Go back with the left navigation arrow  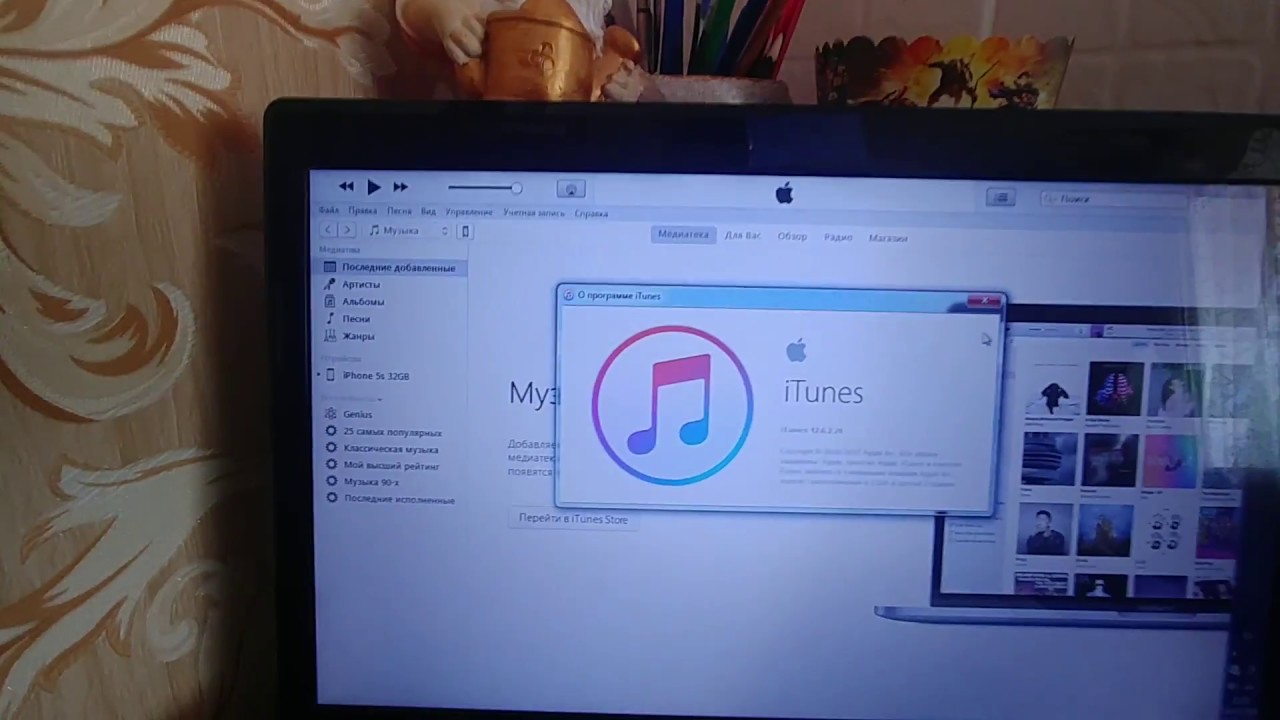pyautogui.click(x=328, y=230)
